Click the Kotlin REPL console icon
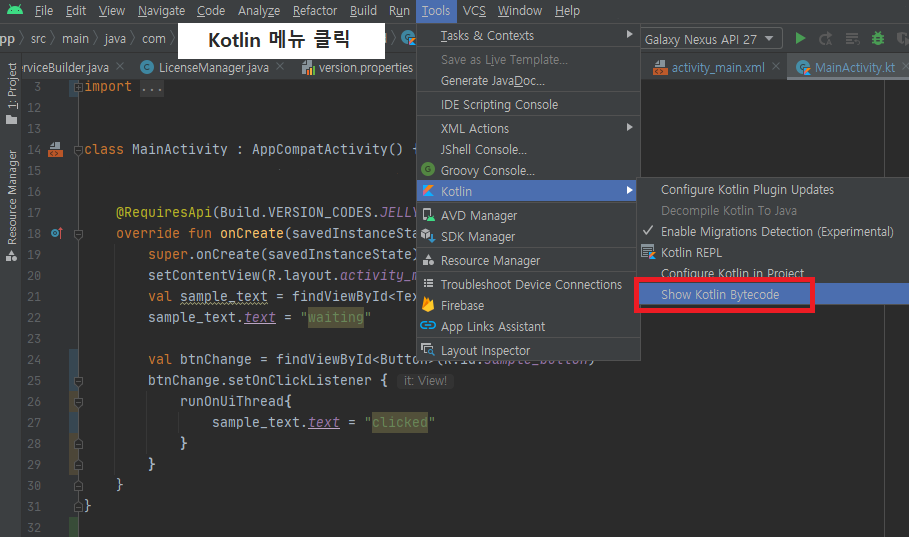Viewport: 909px width, 537px height. point(648,252)
